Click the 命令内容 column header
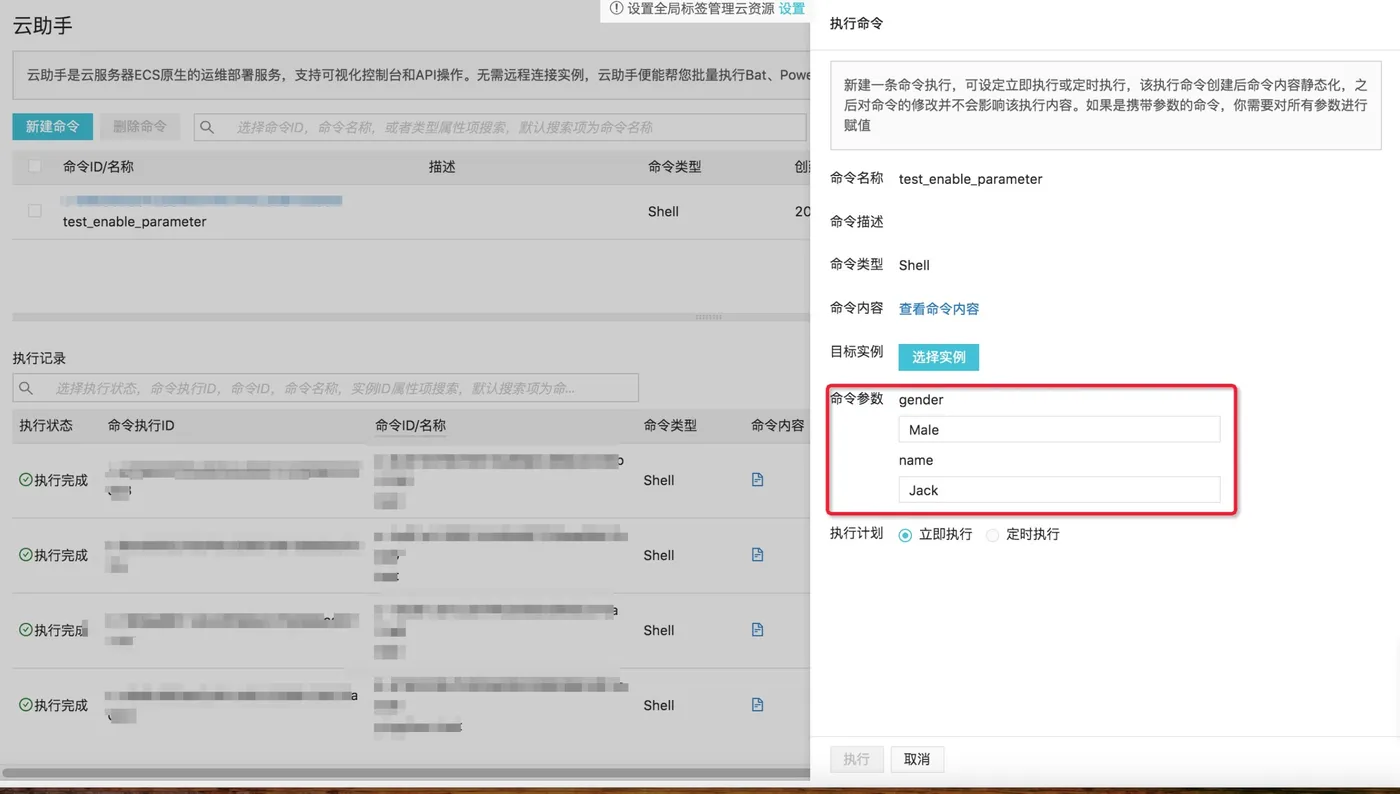The image size is (1400, 794). [778, 425]
